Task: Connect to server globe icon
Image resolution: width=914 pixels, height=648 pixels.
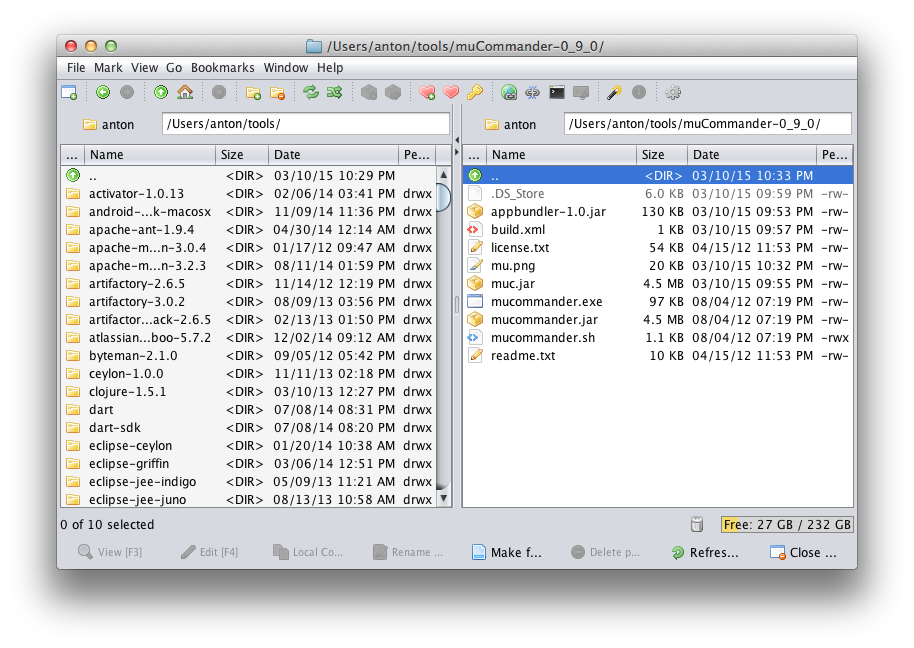Action: click(509, 92)
